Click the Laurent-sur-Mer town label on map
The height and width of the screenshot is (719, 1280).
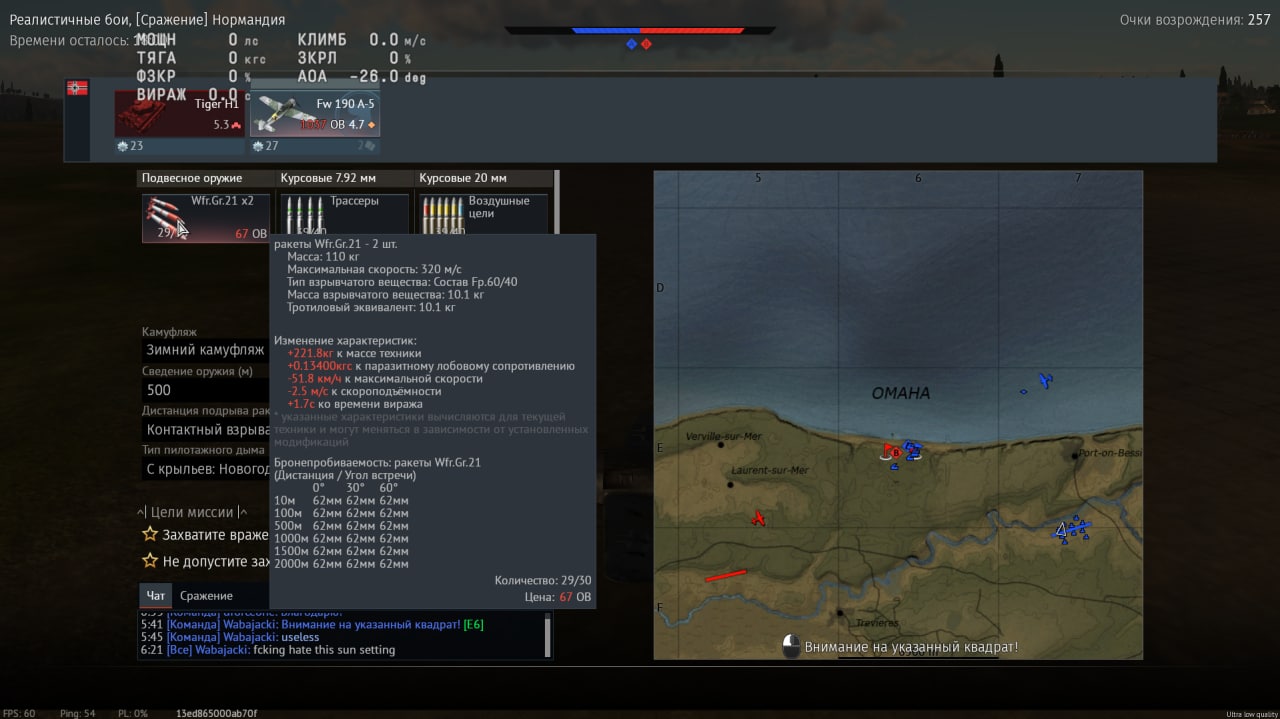(x=770, y=470)
